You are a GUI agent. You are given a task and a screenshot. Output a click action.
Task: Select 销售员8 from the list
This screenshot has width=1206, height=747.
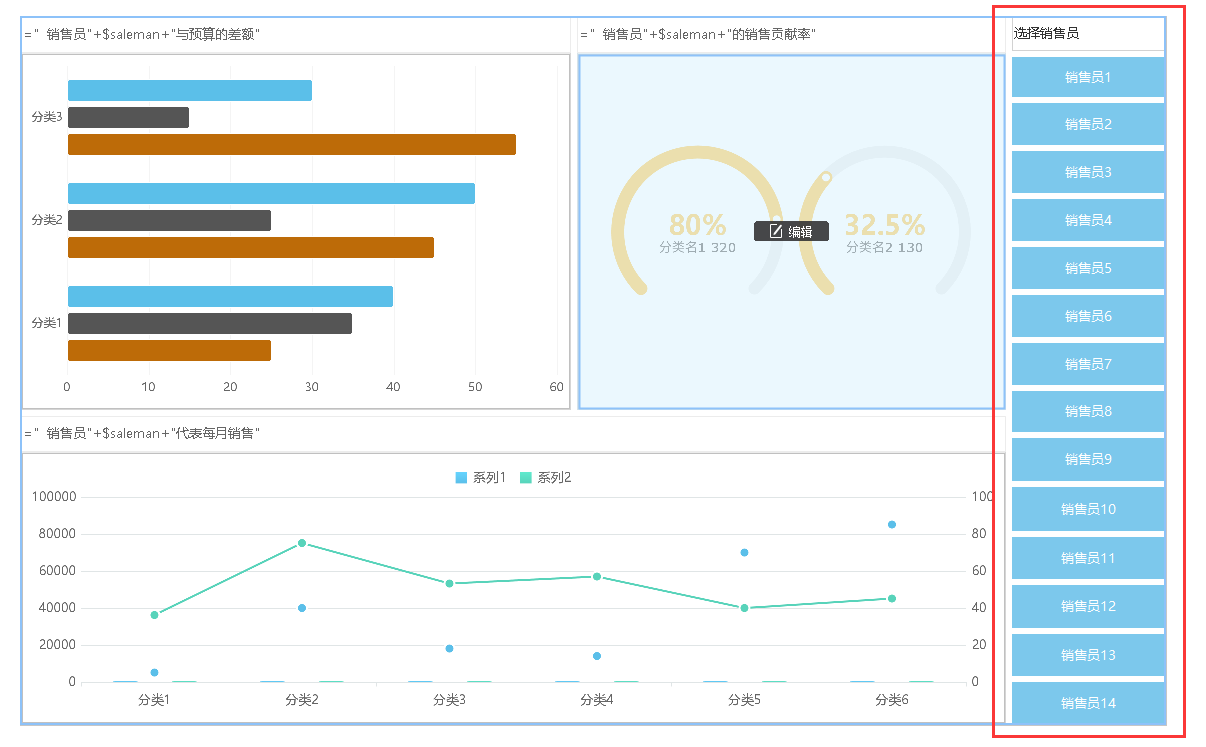click(x=1088, y=411)
